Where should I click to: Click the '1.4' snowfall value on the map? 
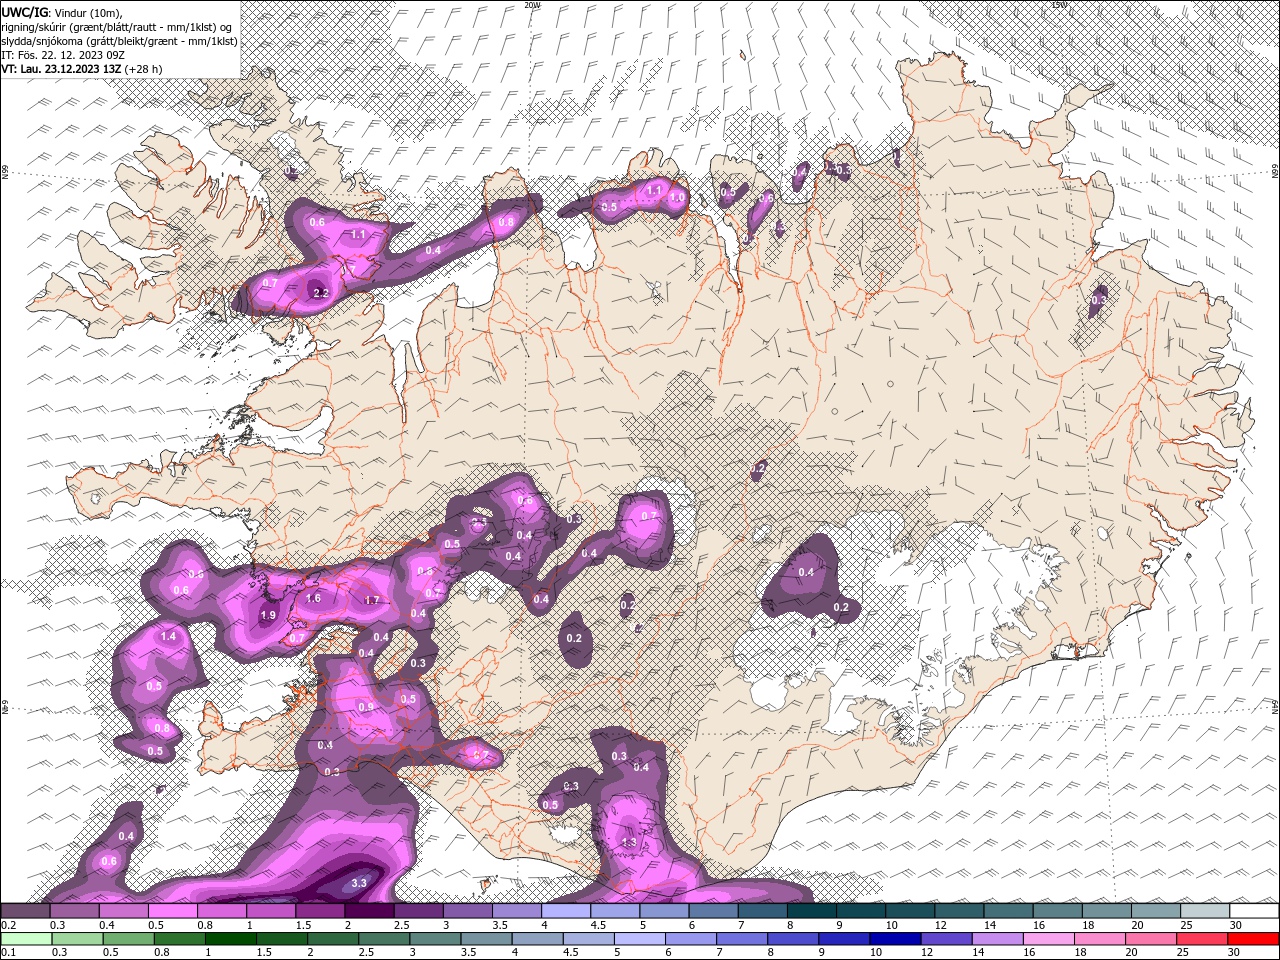pos(168,636)
